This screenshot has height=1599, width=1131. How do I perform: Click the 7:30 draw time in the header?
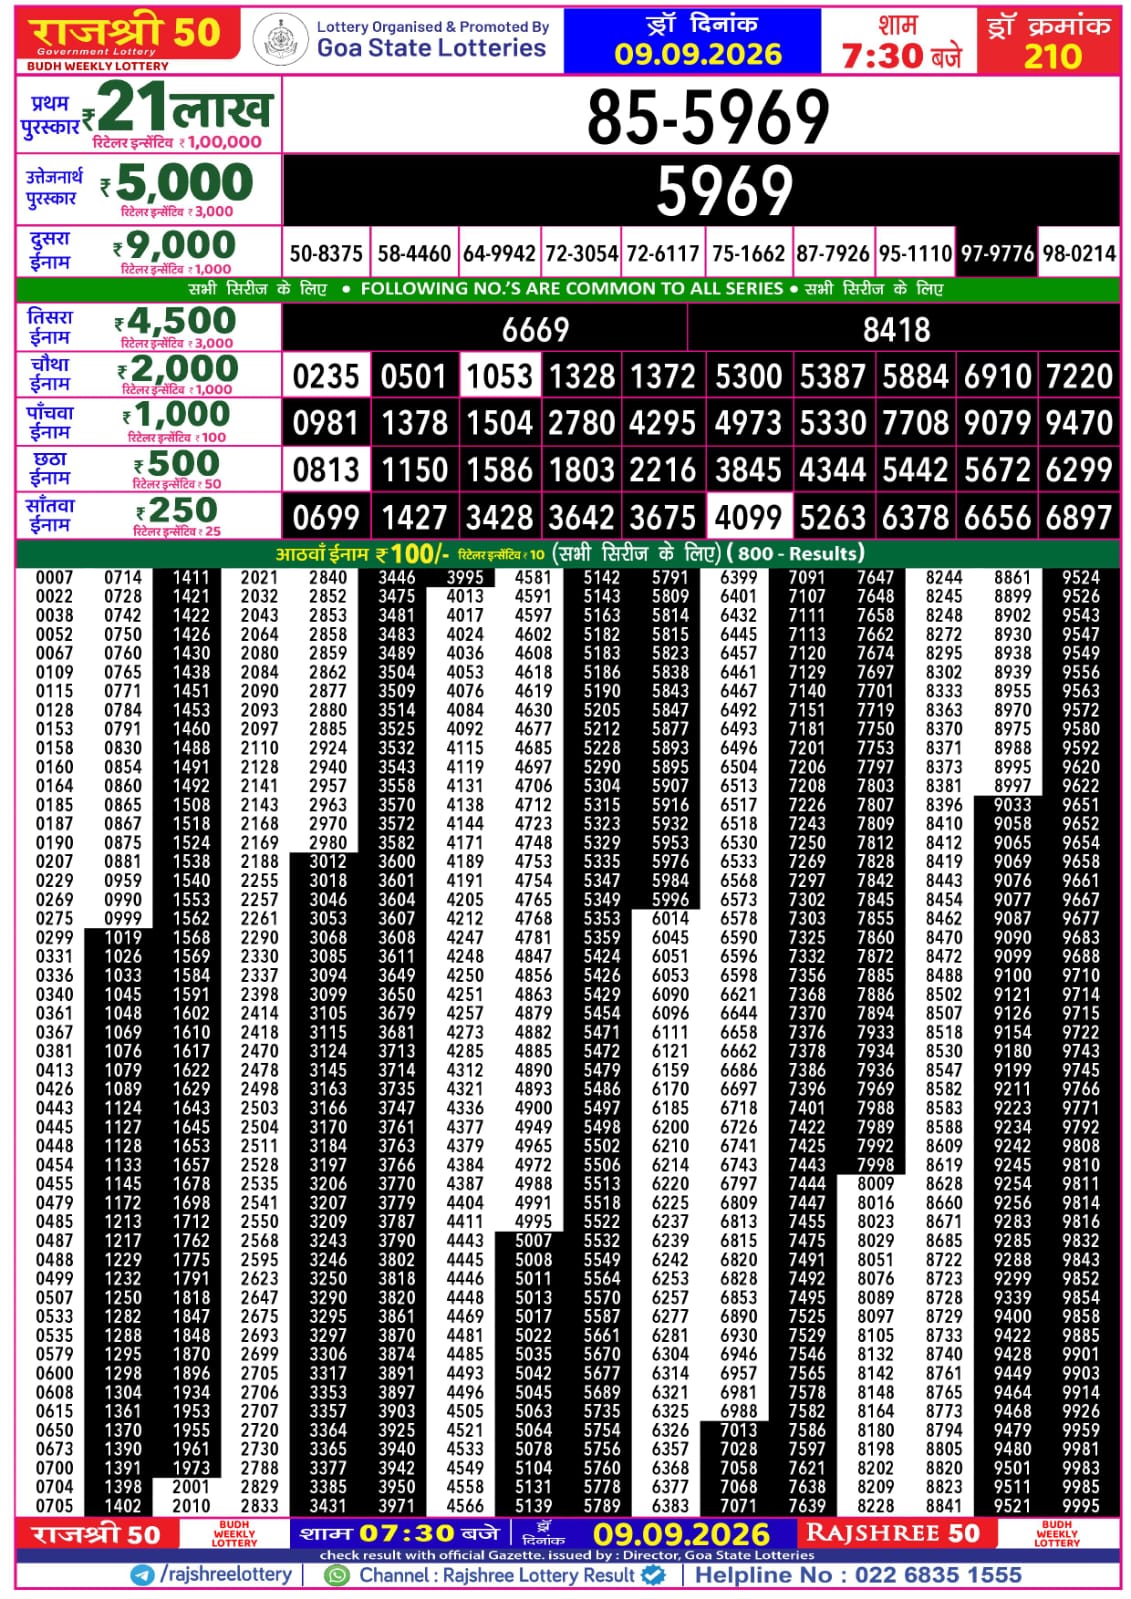coord(883,56)
